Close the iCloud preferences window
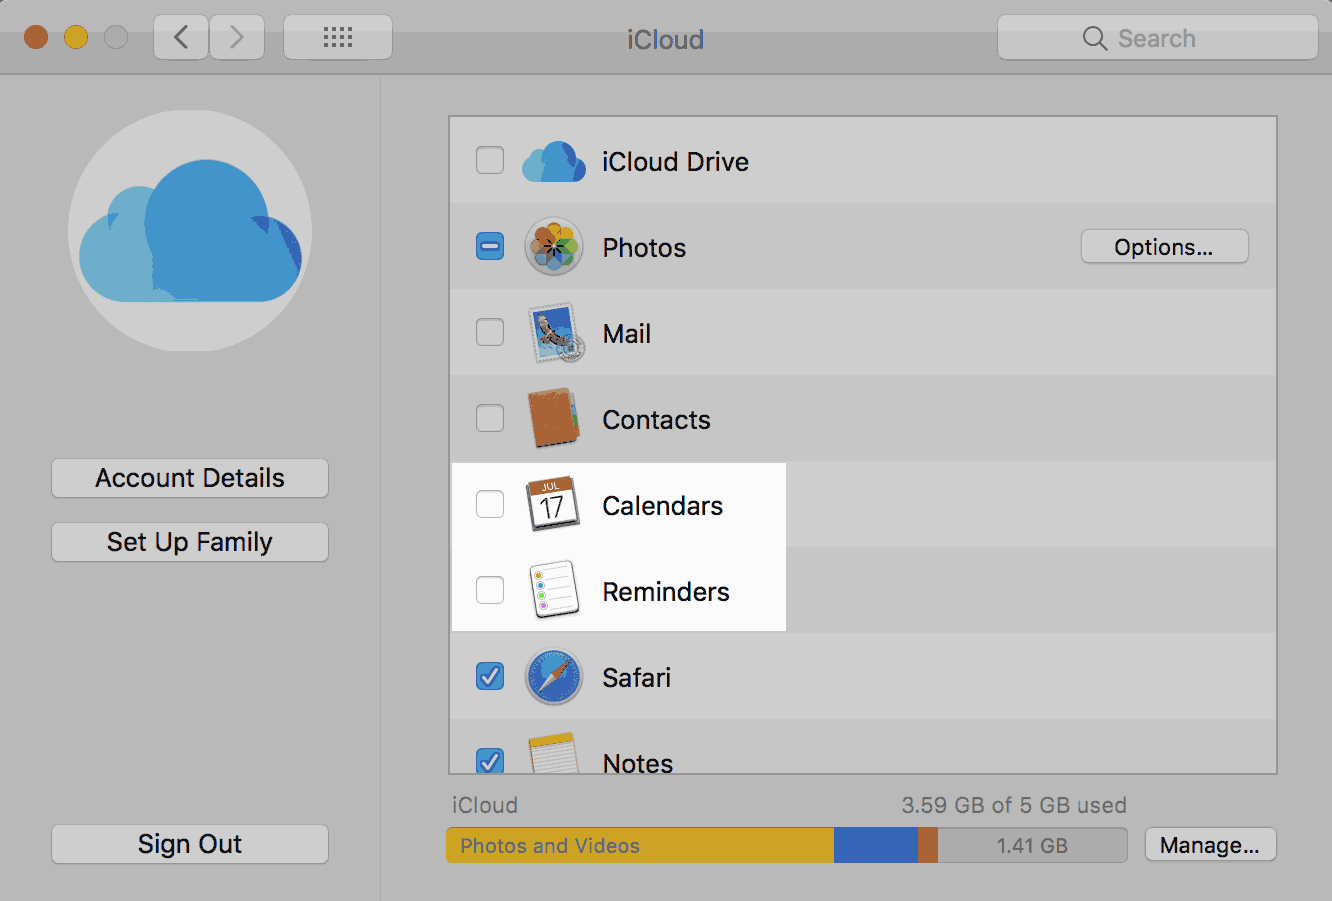 (x=36, y=38)
